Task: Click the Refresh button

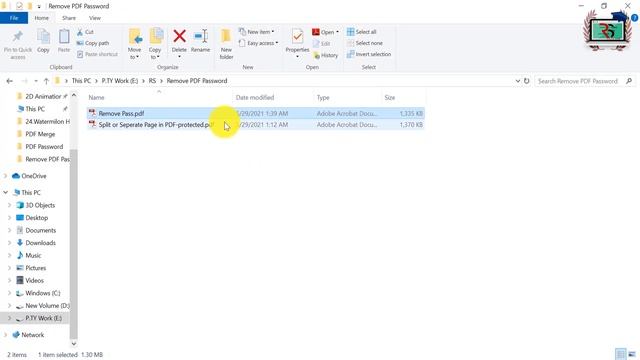Action: (x=527, y=81)
